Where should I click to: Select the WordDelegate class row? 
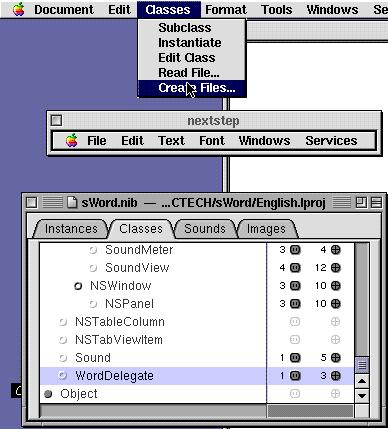197,376
